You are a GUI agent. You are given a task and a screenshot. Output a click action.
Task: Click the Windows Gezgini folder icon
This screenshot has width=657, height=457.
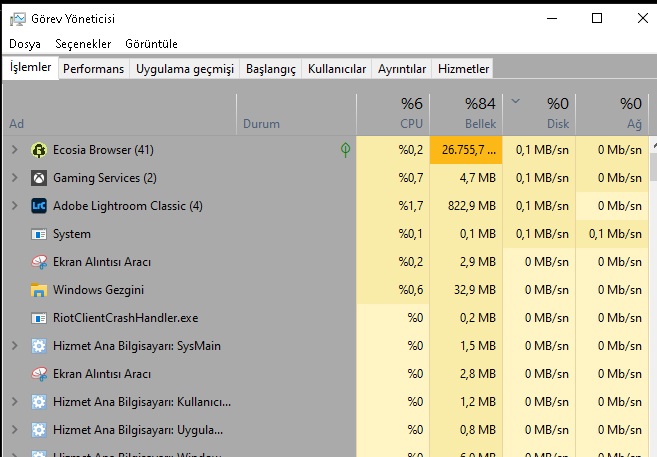[39, 290]
